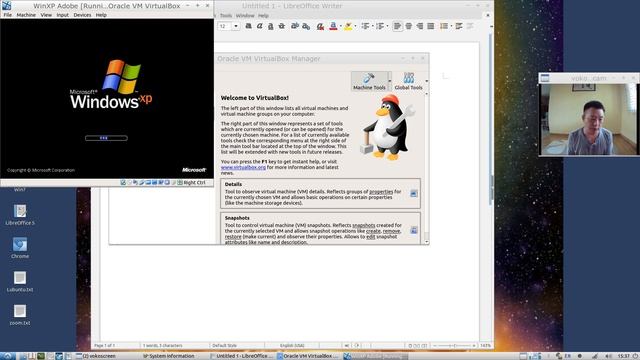
Task: Expand font color dropdown arrow
Action: (340, 26)
